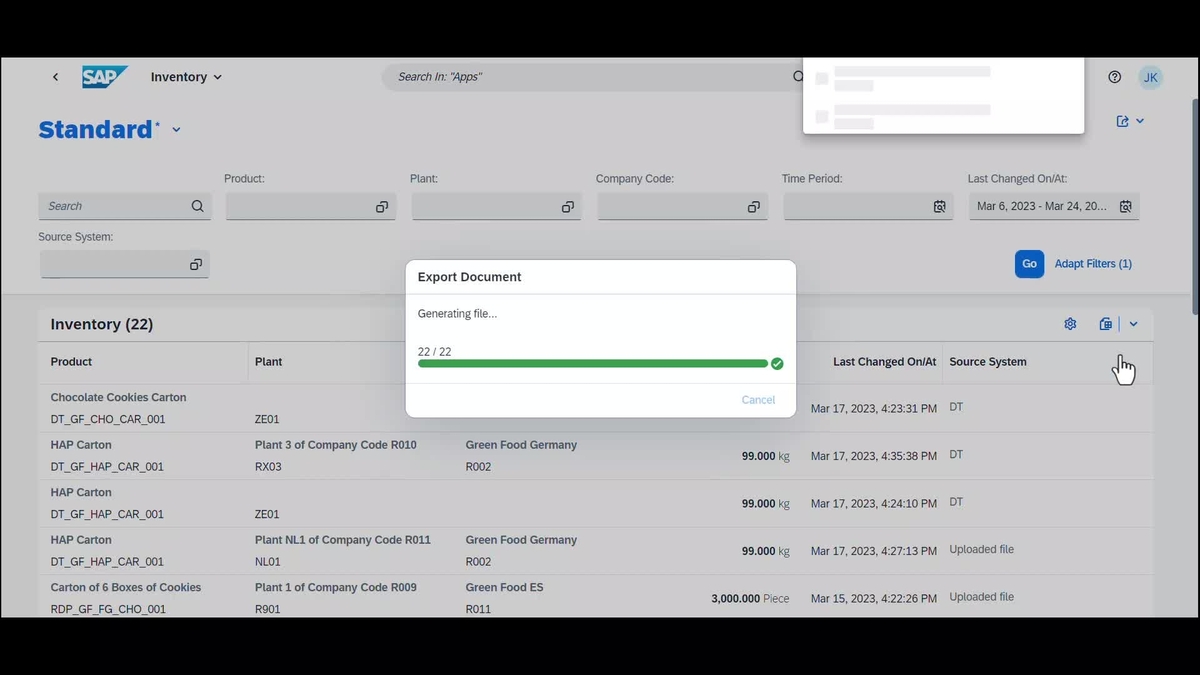1200x675 pixels.
Task: Expand the export options chevron
Action: point(1134,324)
